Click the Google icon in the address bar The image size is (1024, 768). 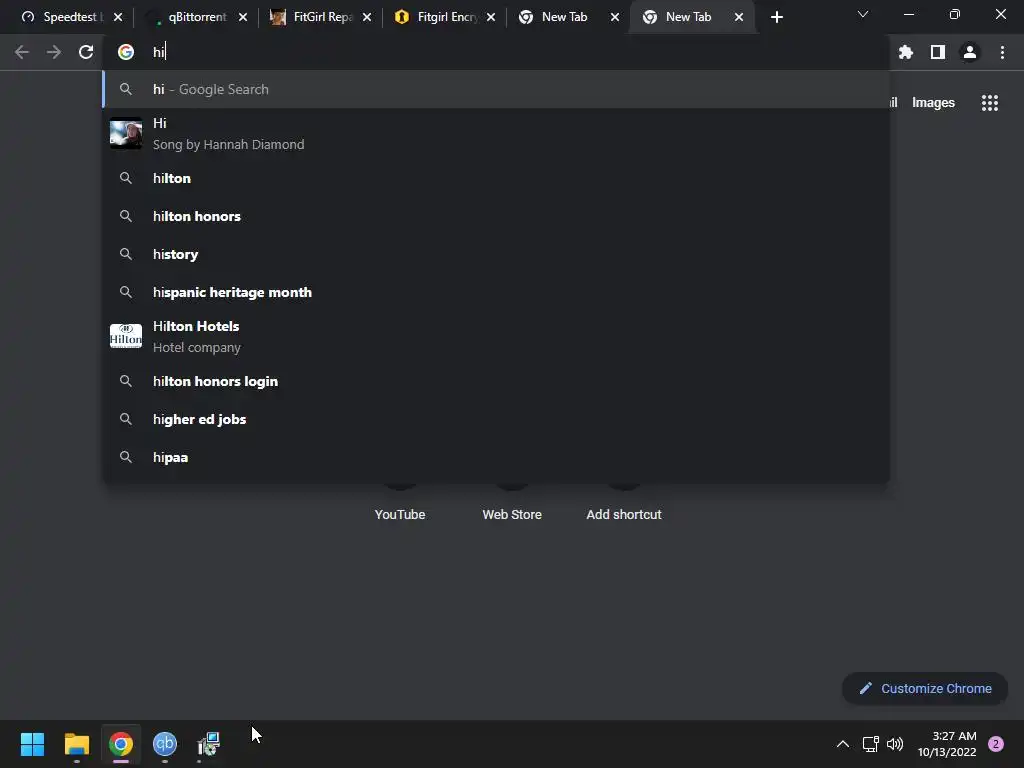(x=126, y=52)
